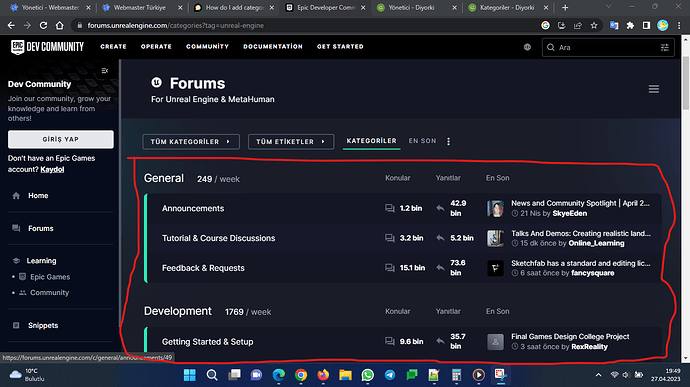The image size is (690, 387).
Task: Open search filter options icon
Action: pos(664,48)
